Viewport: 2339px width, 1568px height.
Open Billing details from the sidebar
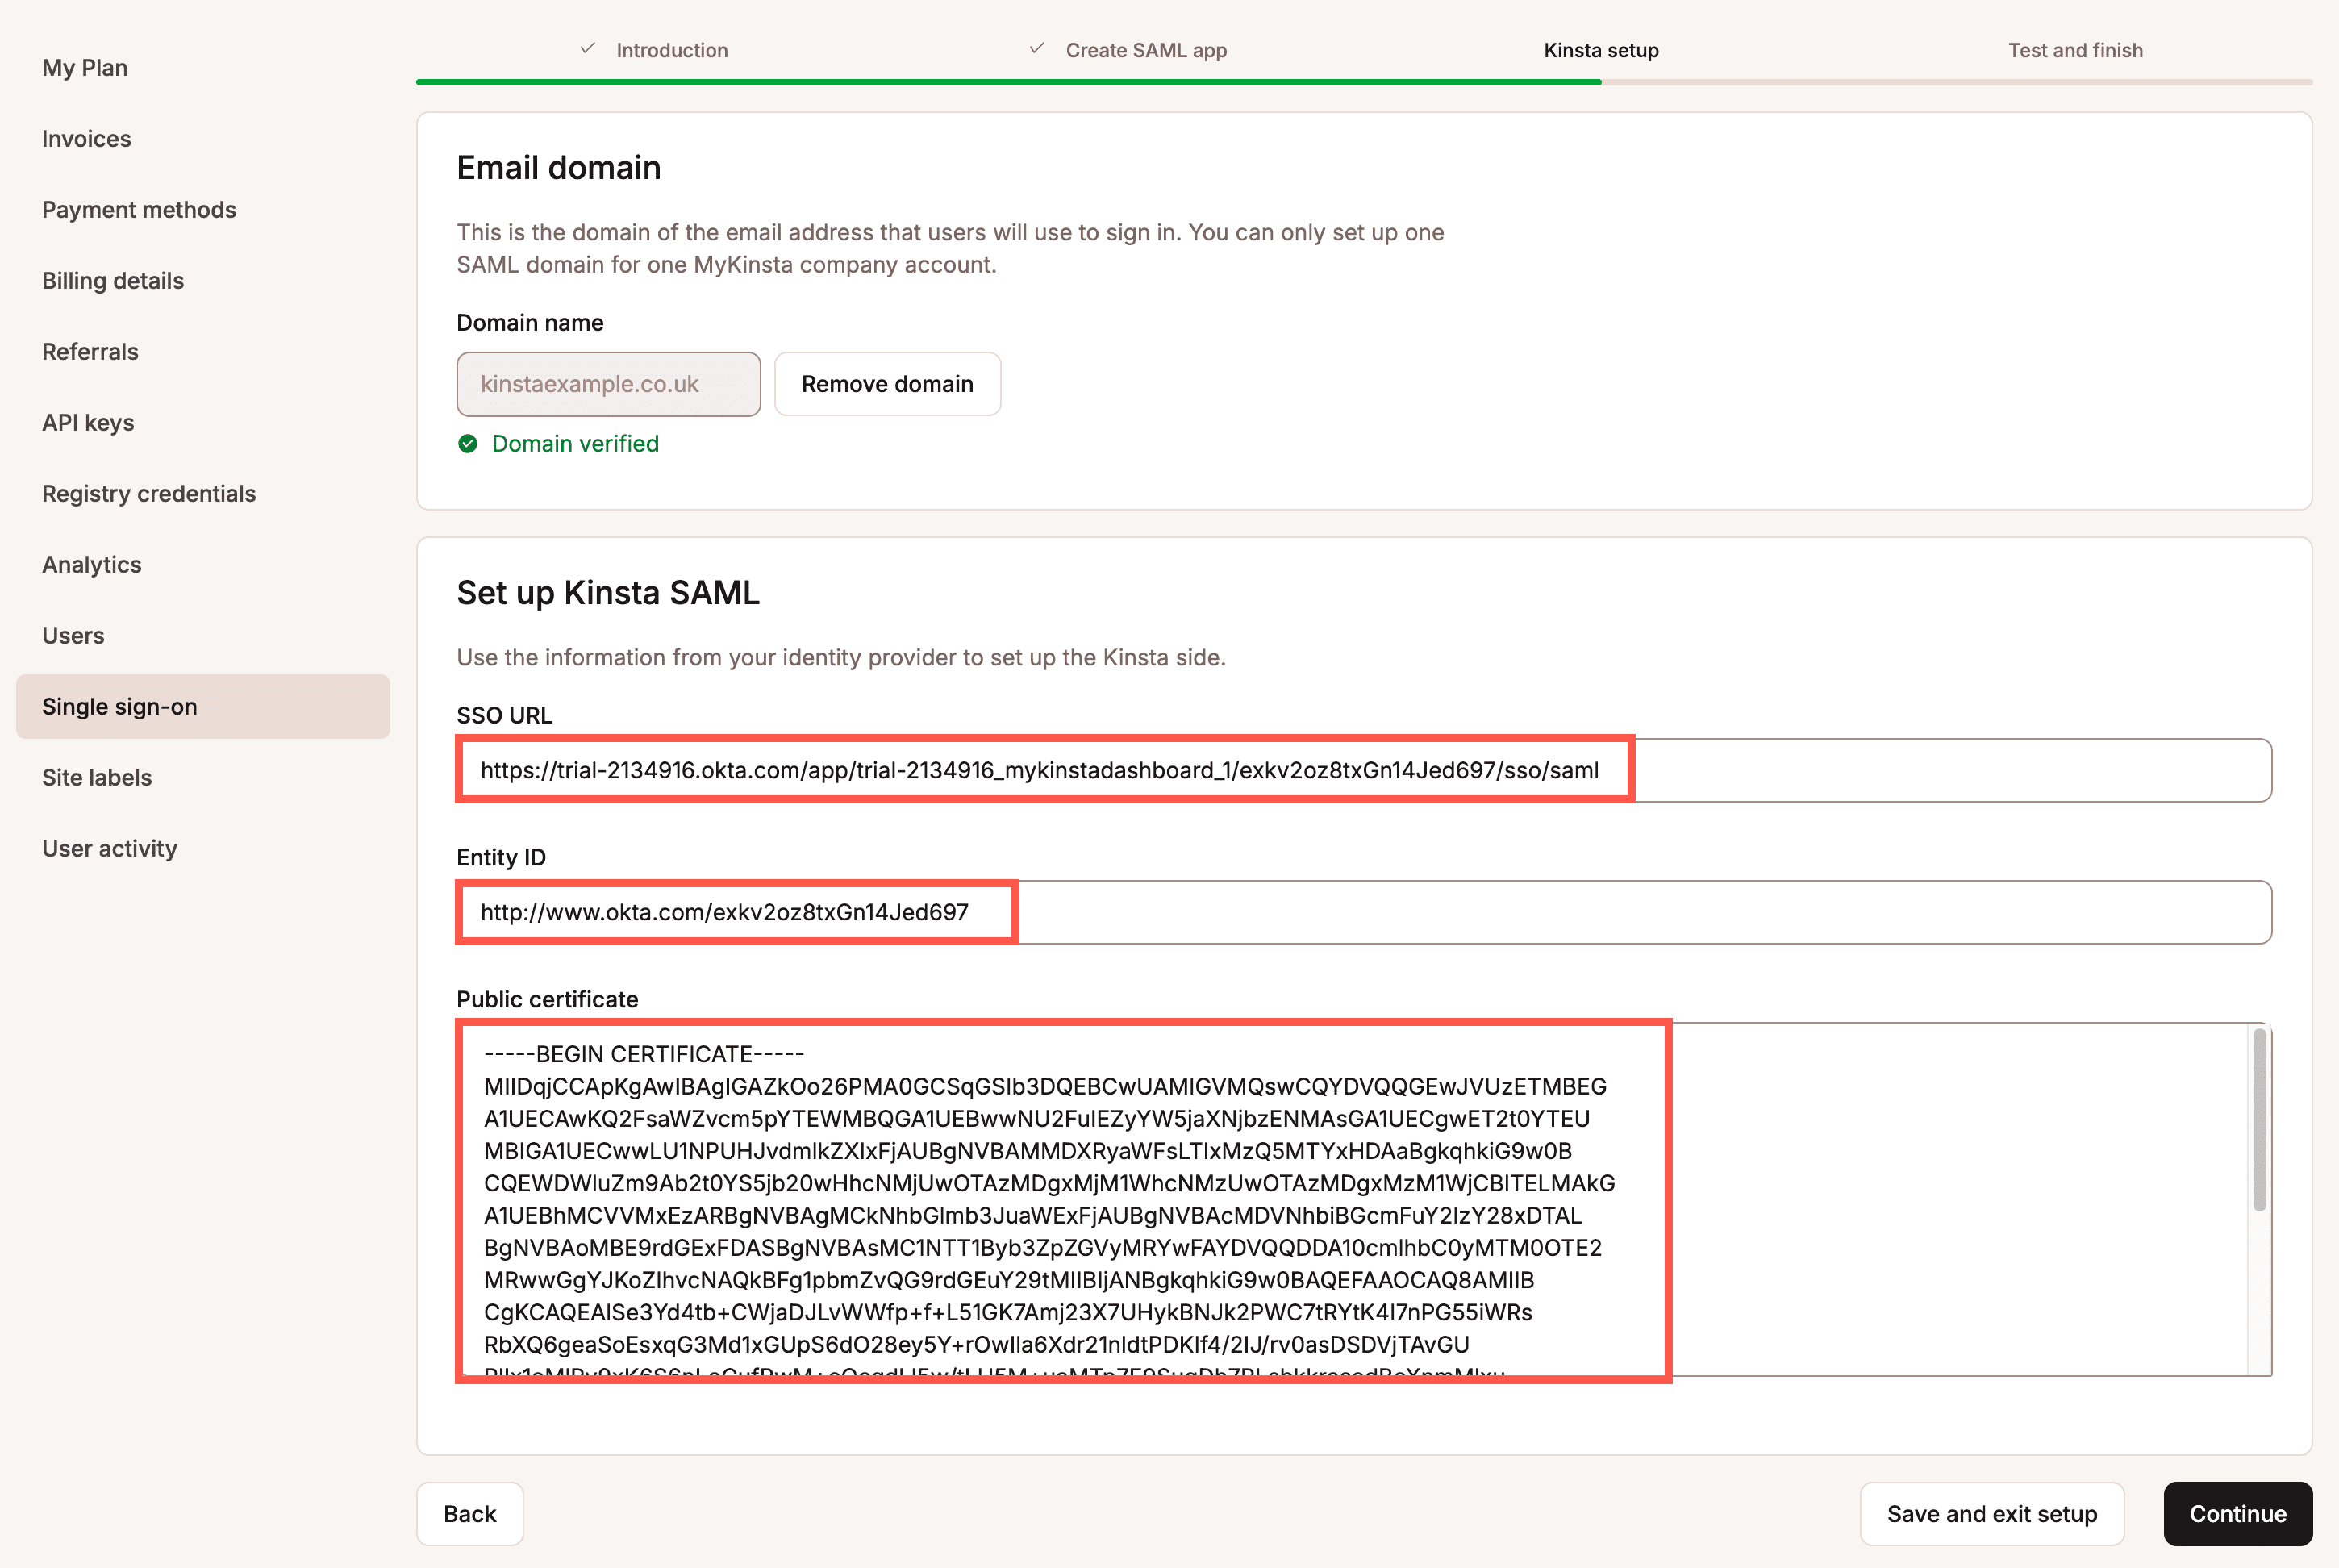tap(113, 281)
